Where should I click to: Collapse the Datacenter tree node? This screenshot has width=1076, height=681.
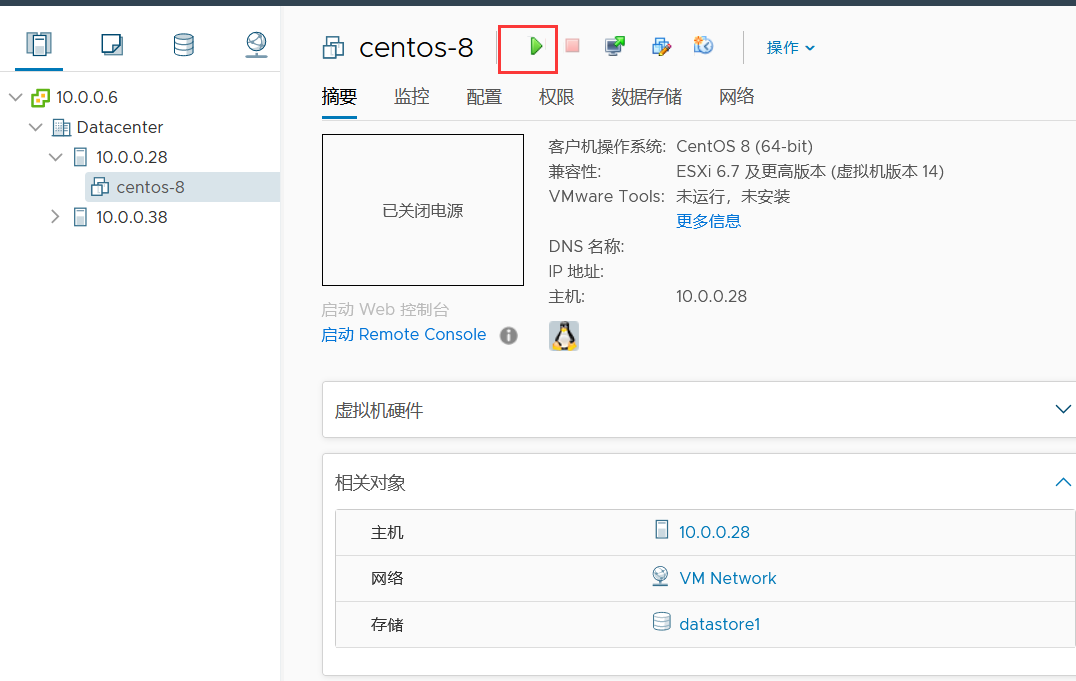coord(36,127)
